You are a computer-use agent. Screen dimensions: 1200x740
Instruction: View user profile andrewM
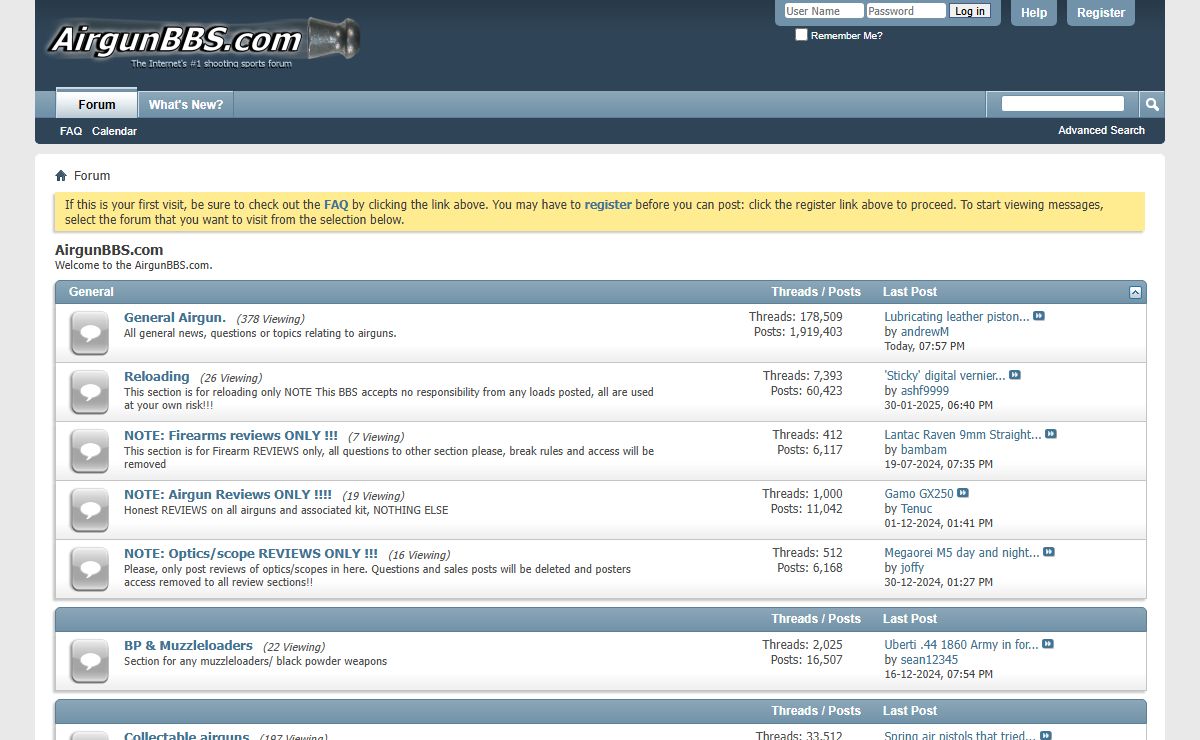coord(925,331)
